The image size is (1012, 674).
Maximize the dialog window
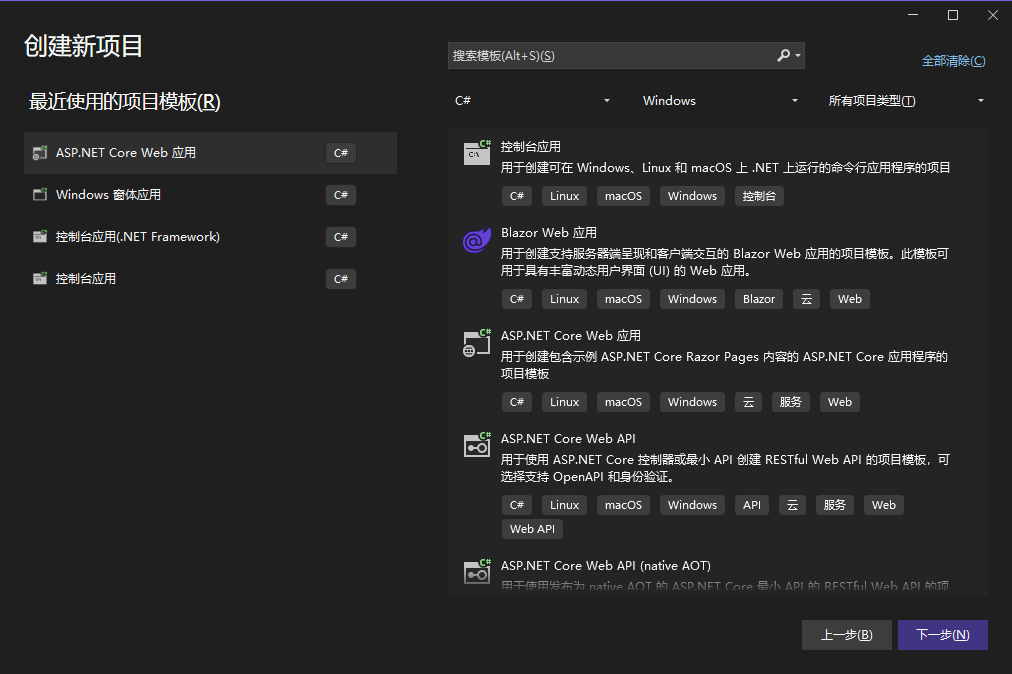(x=953, y=15)
